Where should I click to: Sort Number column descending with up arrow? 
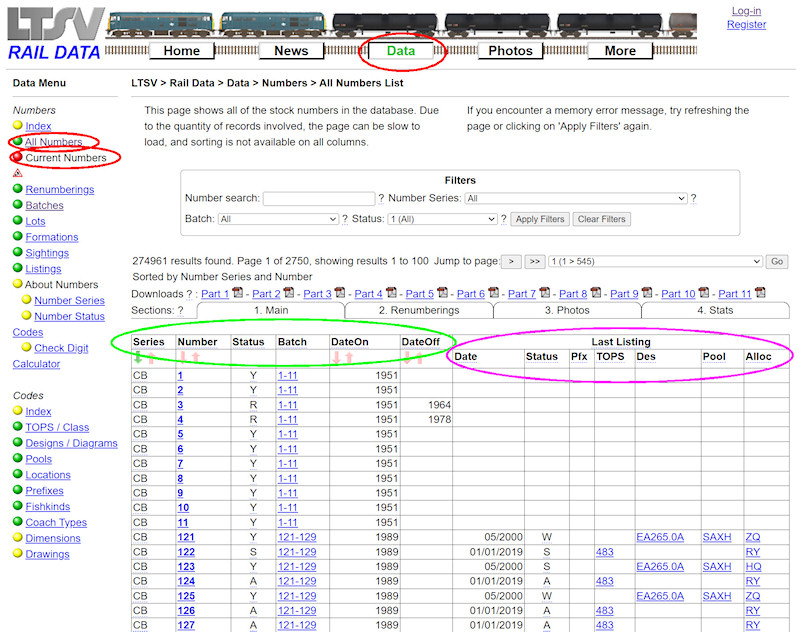(x=197, y=357)
